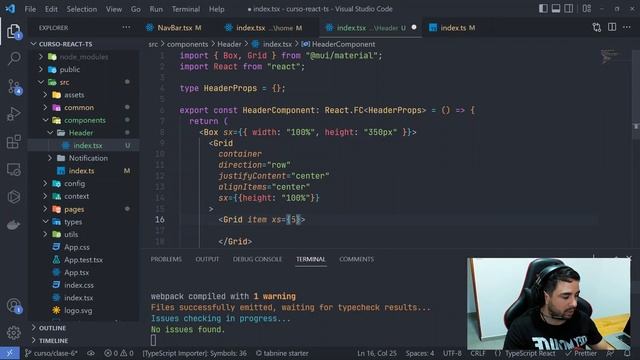
Task: Open App.test.tsx in Explorer
Action: click(83, 260)
